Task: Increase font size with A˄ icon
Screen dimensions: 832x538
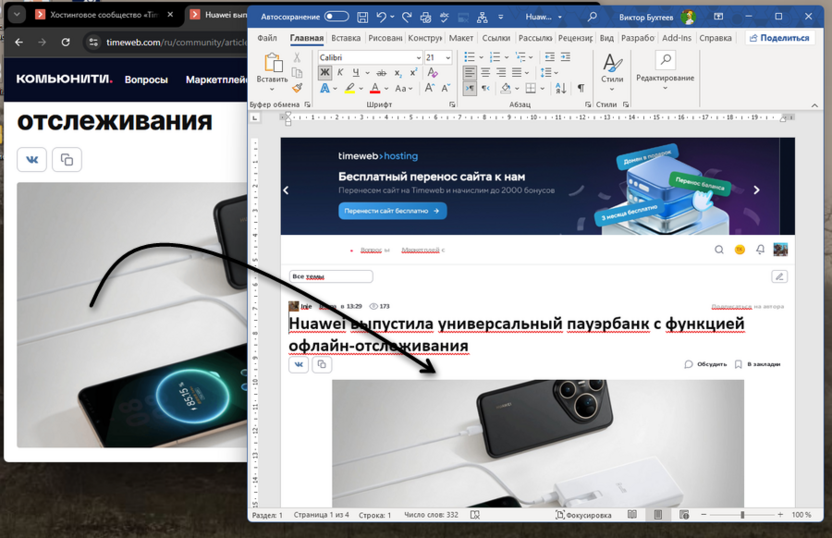Action: coord(429,88)
